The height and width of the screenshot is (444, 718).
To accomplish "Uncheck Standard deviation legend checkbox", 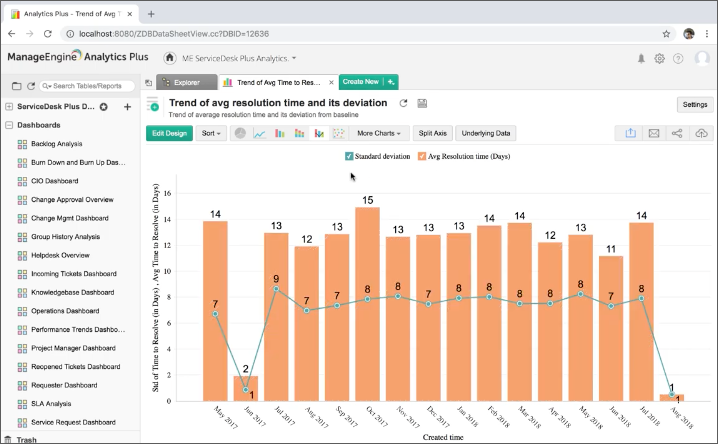I will pos(349,156).
